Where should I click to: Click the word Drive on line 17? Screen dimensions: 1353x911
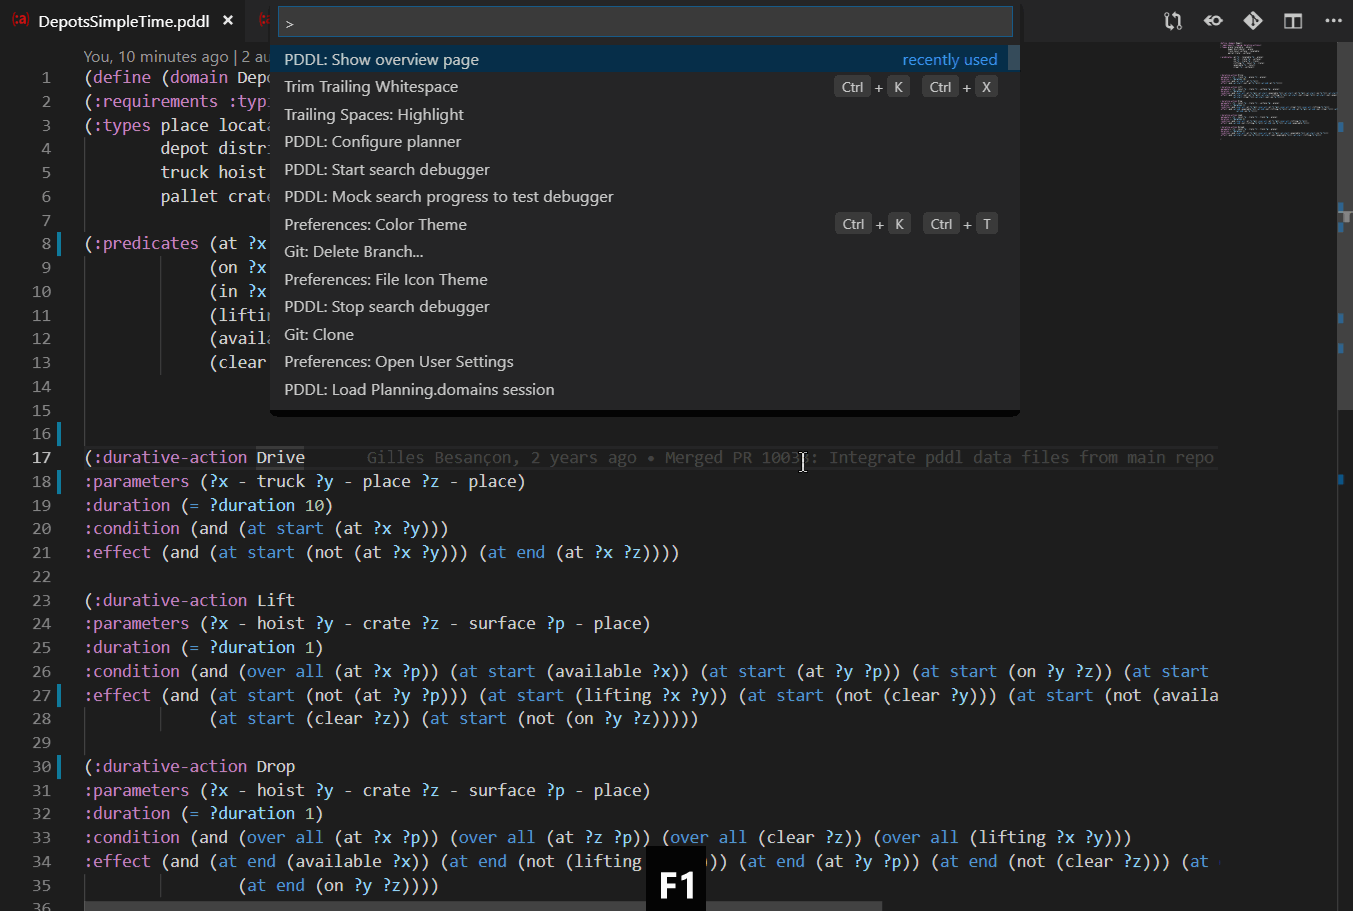pyautogui.click(x=280, y=457)
